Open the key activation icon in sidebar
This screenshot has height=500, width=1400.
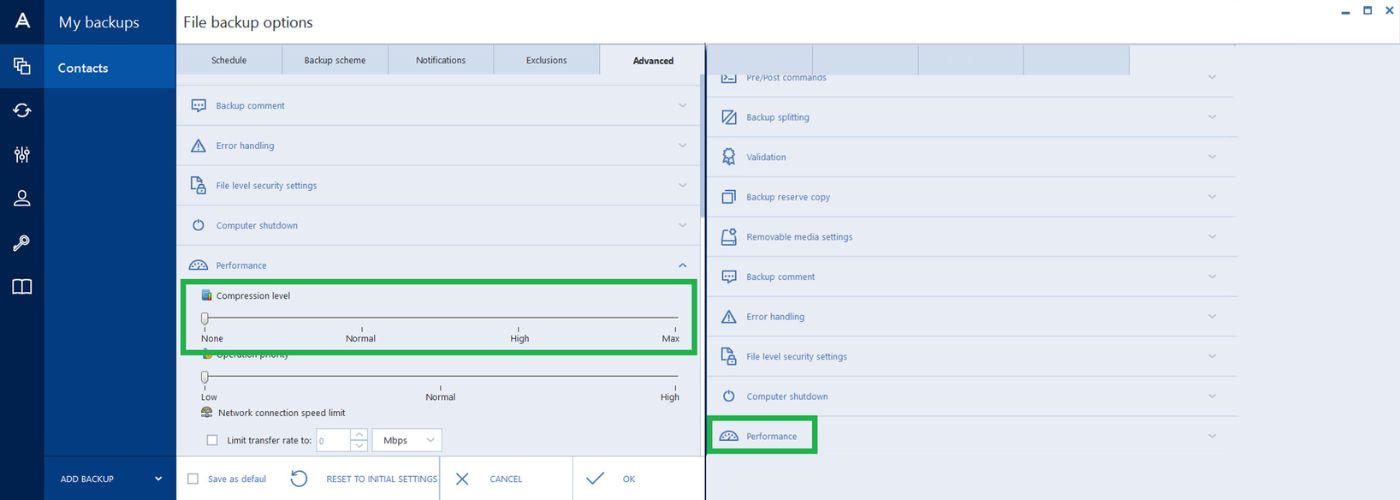pyautogui.click(x=21, y=243)
